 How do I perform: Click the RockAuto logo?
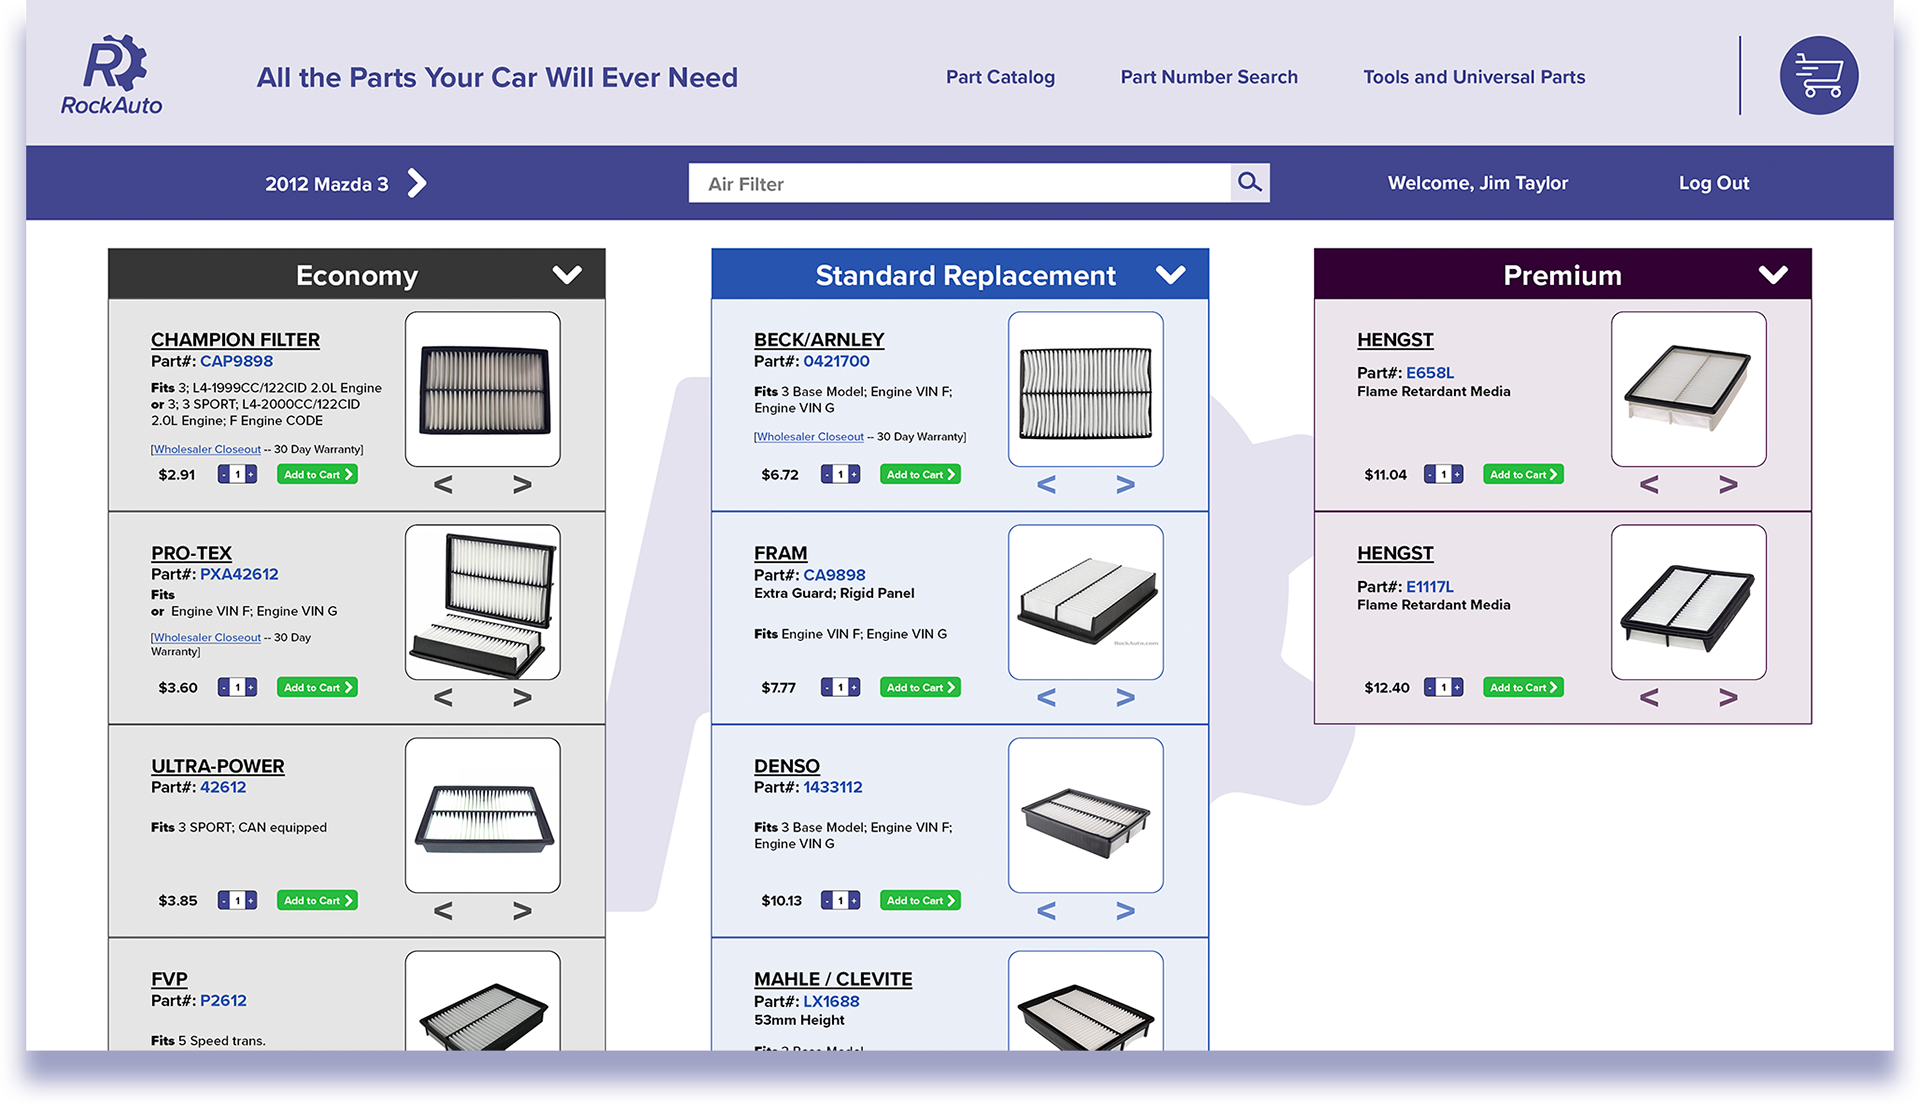point(111,76)
